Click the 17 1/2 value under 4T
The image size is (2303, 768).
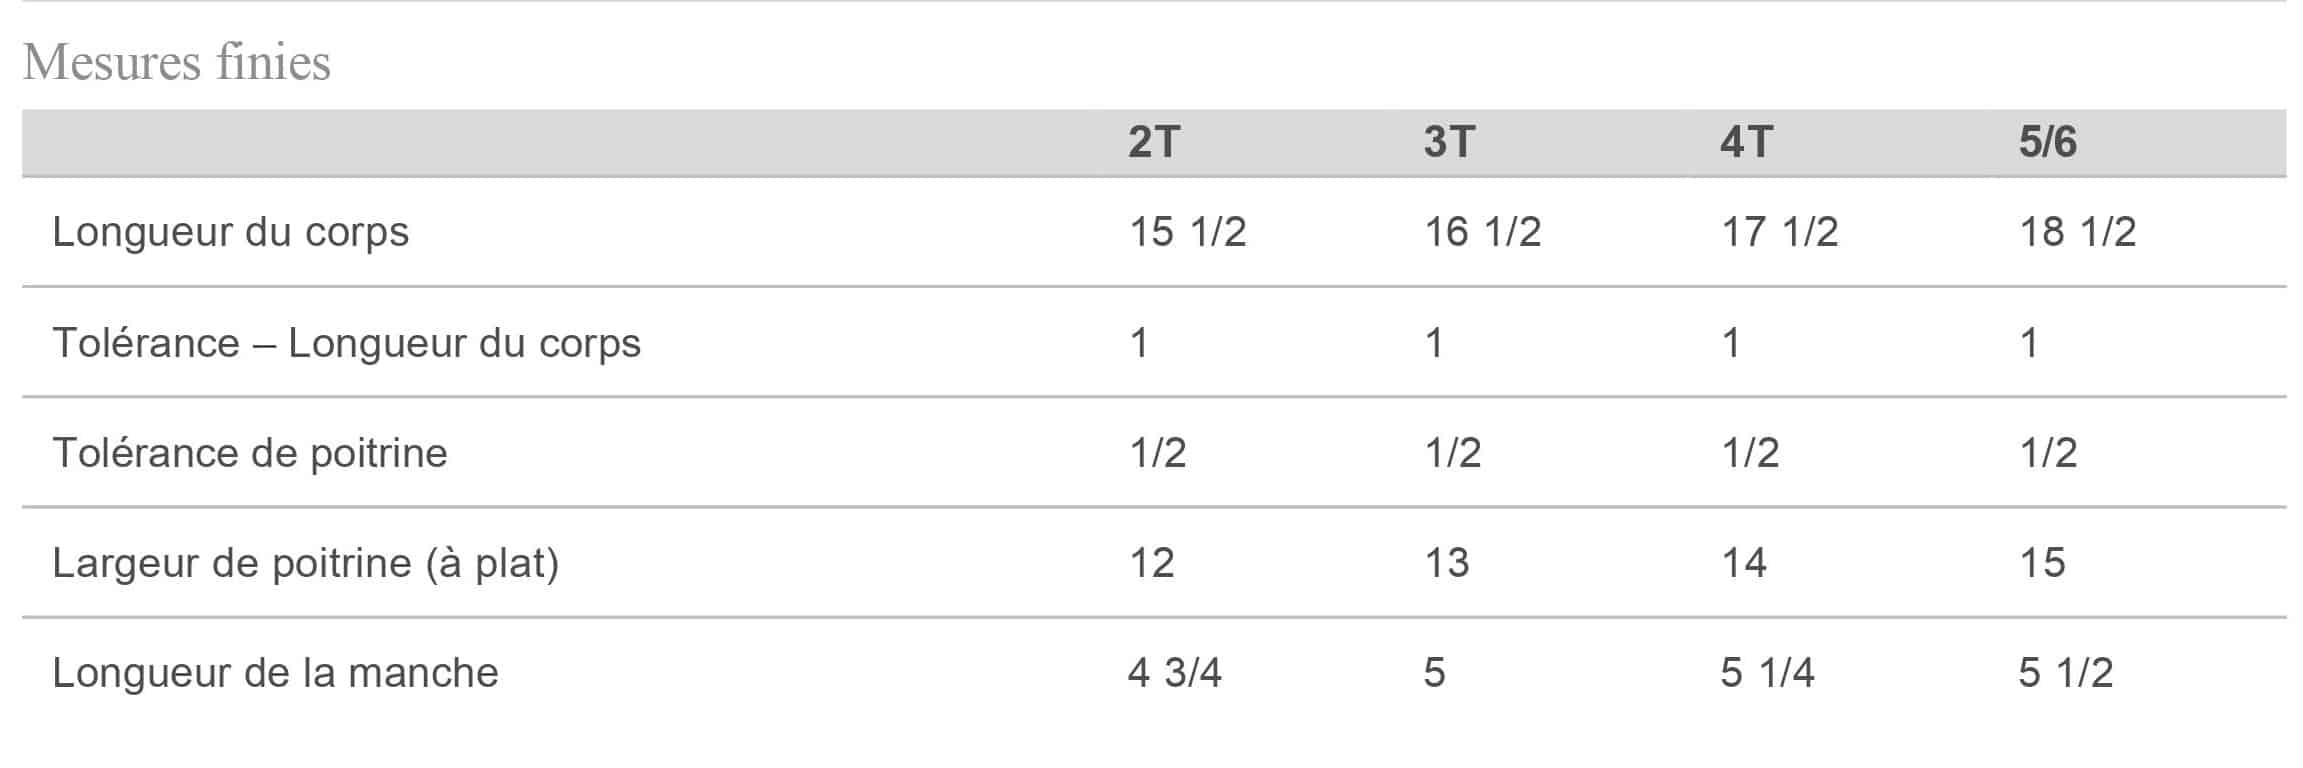pyautogui.click(x=1779, y=232)
